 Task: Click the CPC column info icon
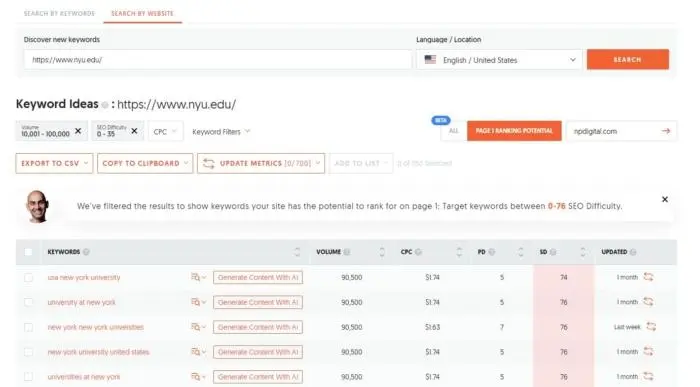pos(418,252)
